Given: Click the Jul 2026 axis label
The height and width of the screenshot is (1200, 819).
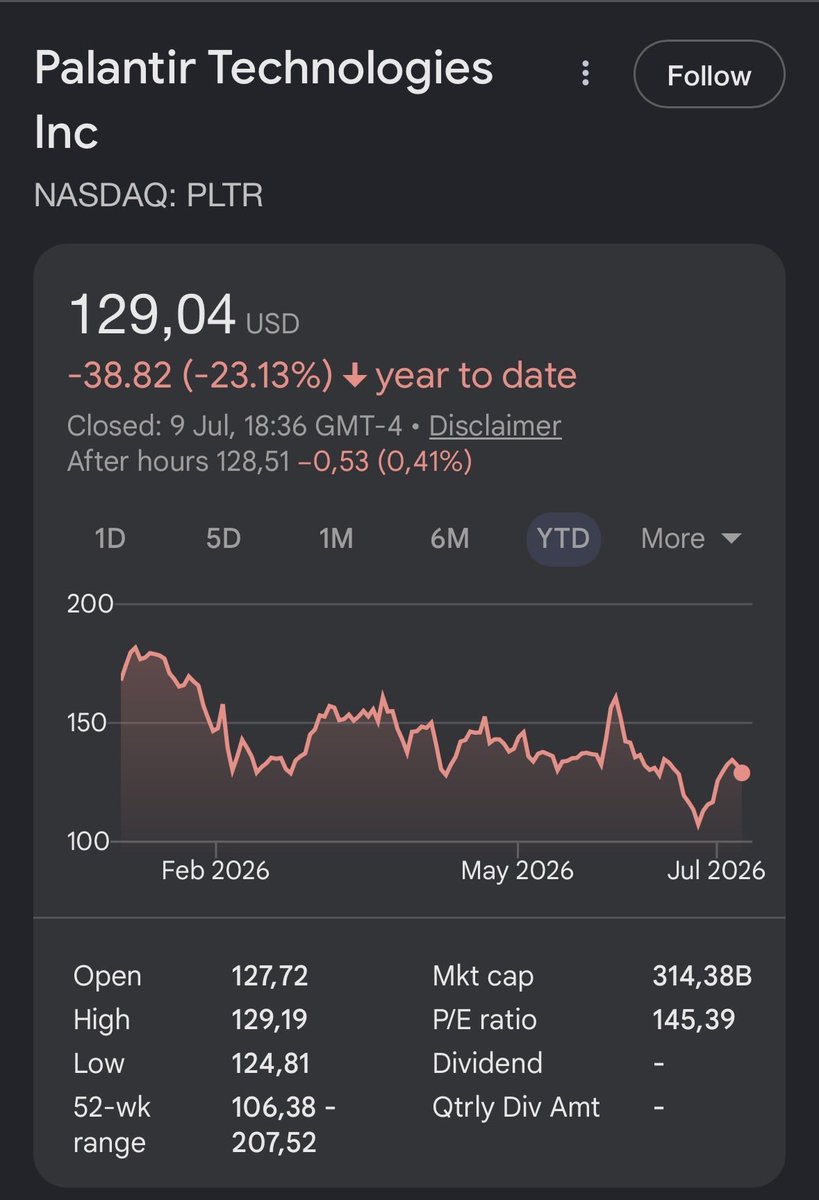Looking at the screenshot, I should tap(716, 870).
